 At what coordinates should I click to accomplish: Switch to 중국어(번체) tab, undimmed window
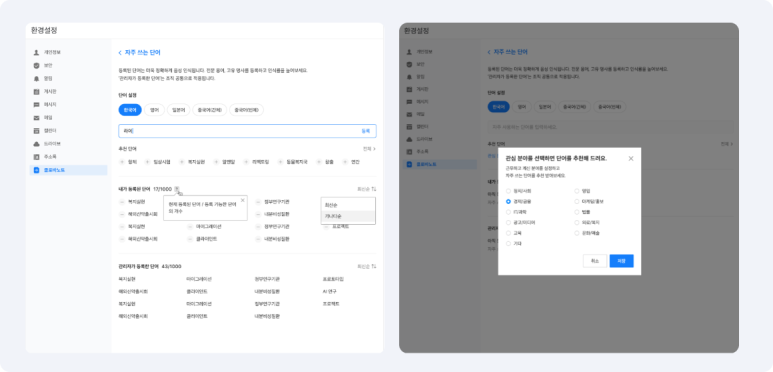click(246, 110)
